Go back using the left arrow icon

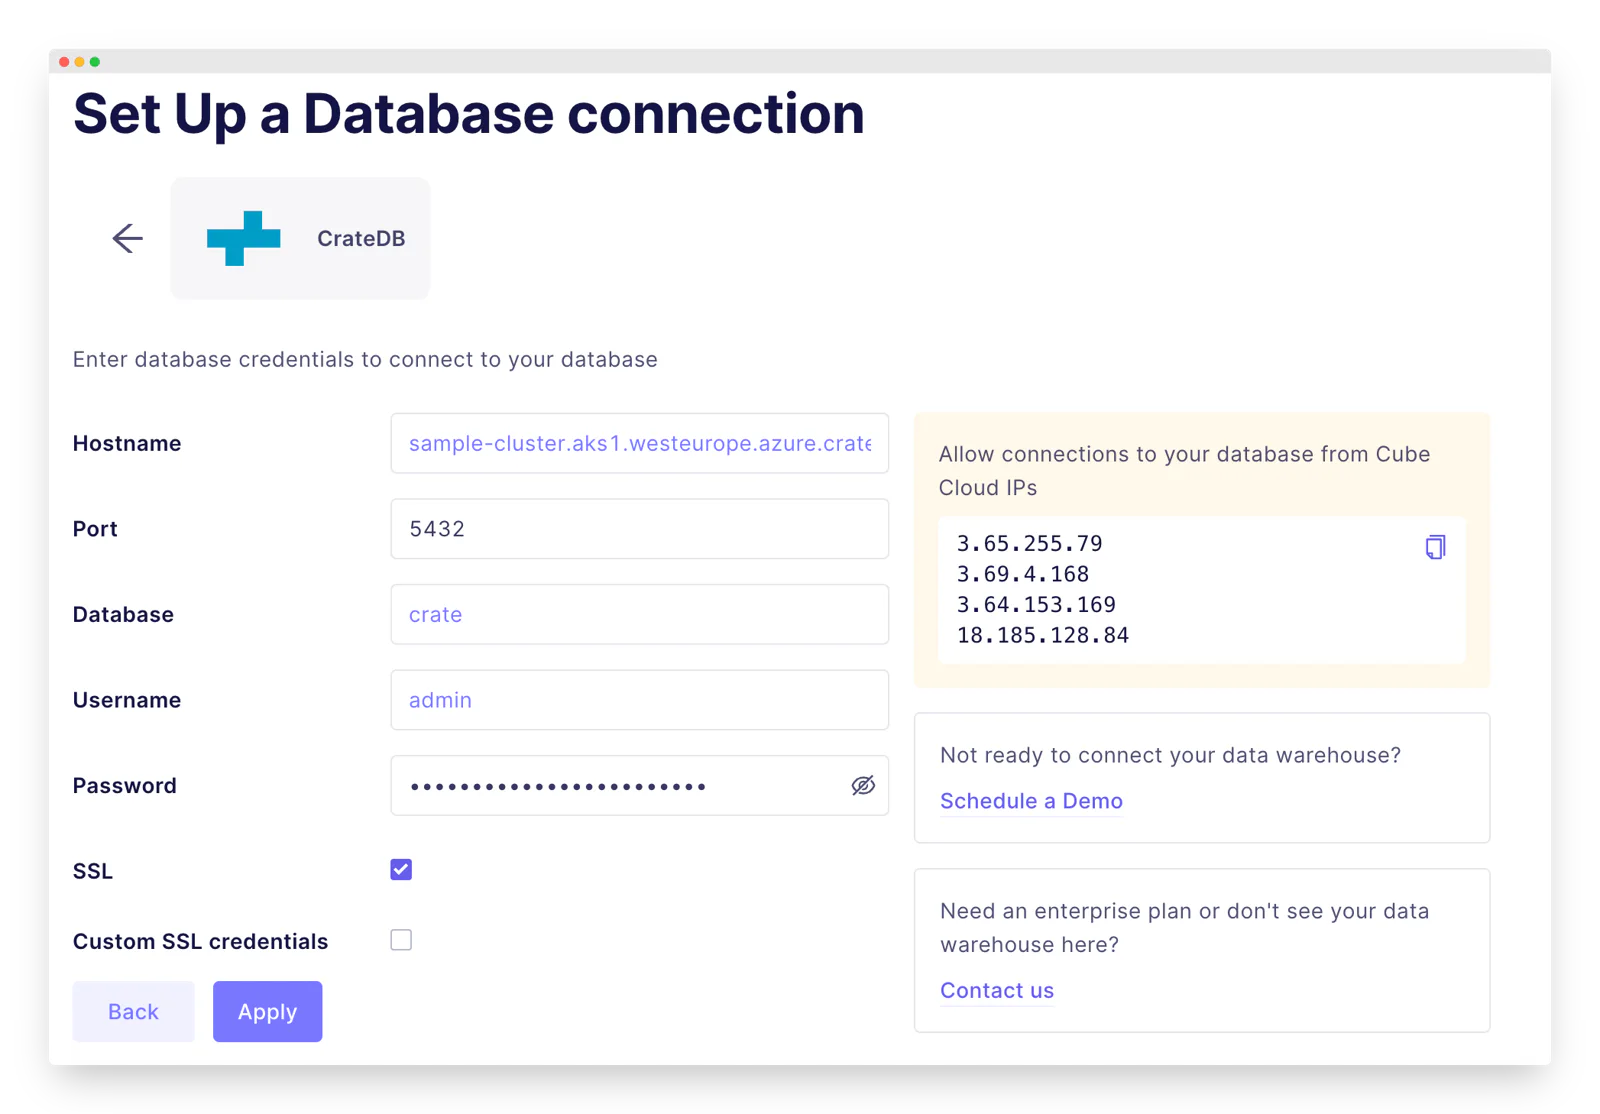coord(127,238)
